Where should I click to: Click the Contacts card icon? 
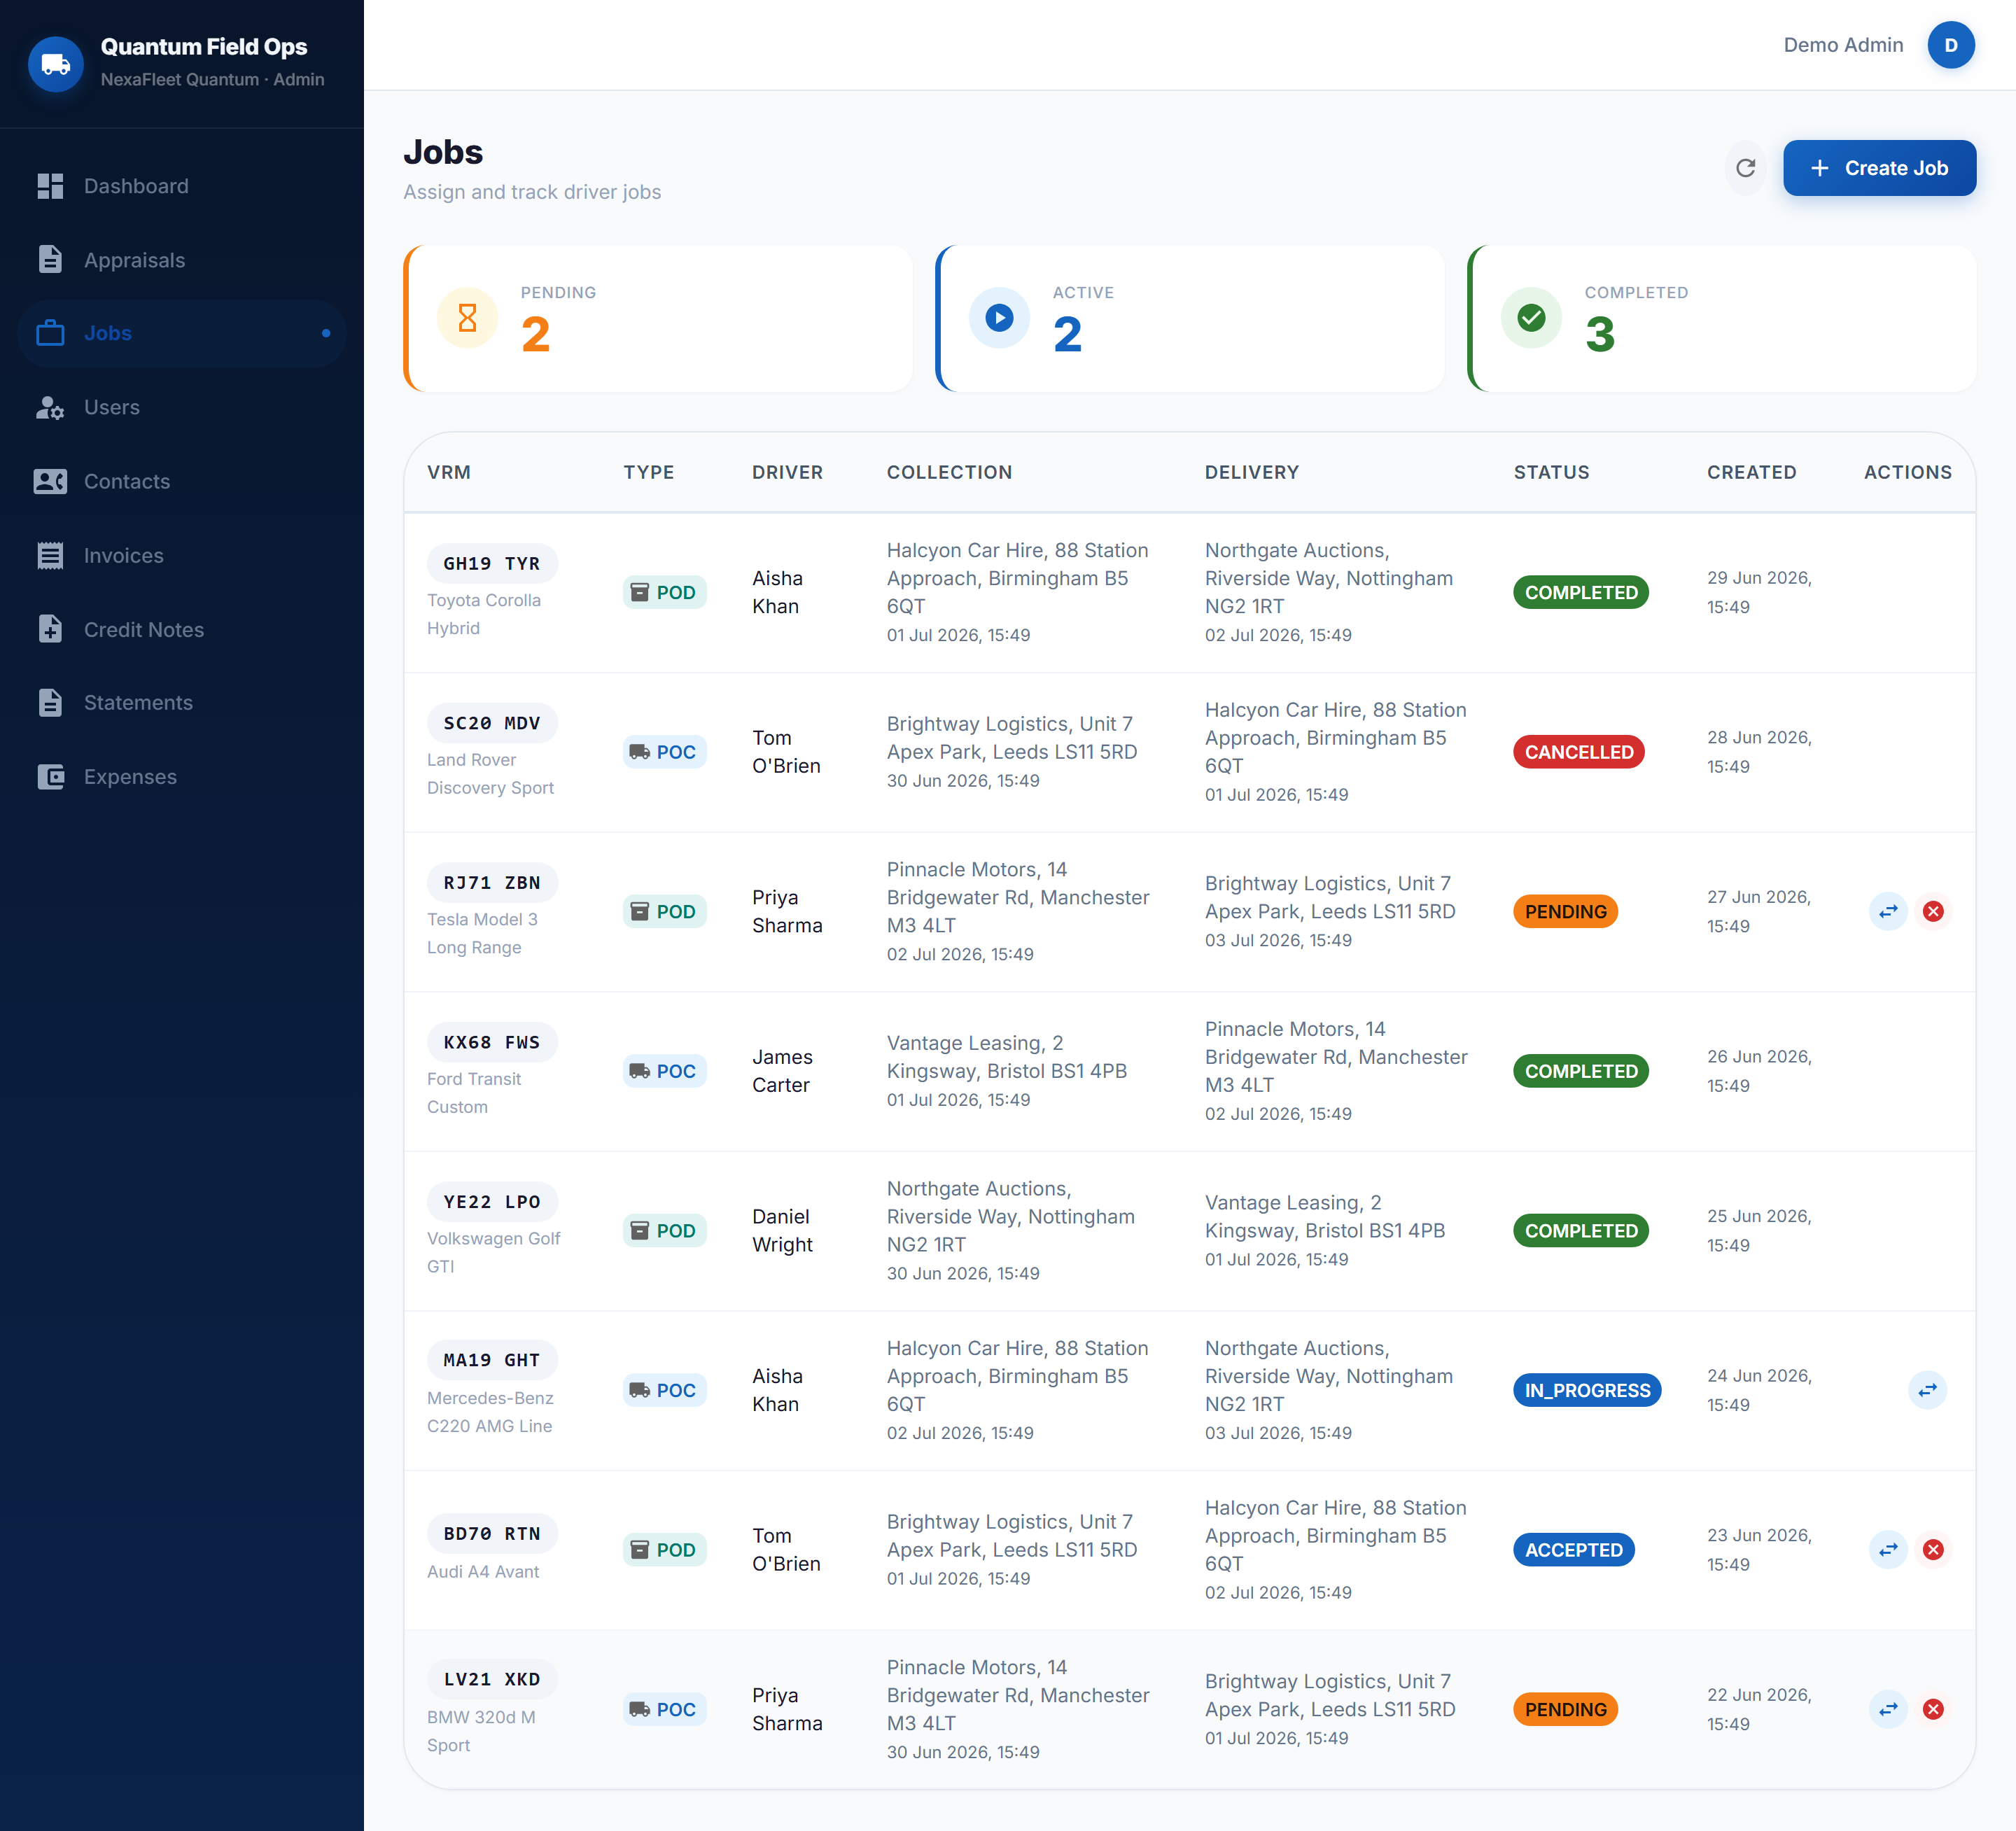[50, 481]
